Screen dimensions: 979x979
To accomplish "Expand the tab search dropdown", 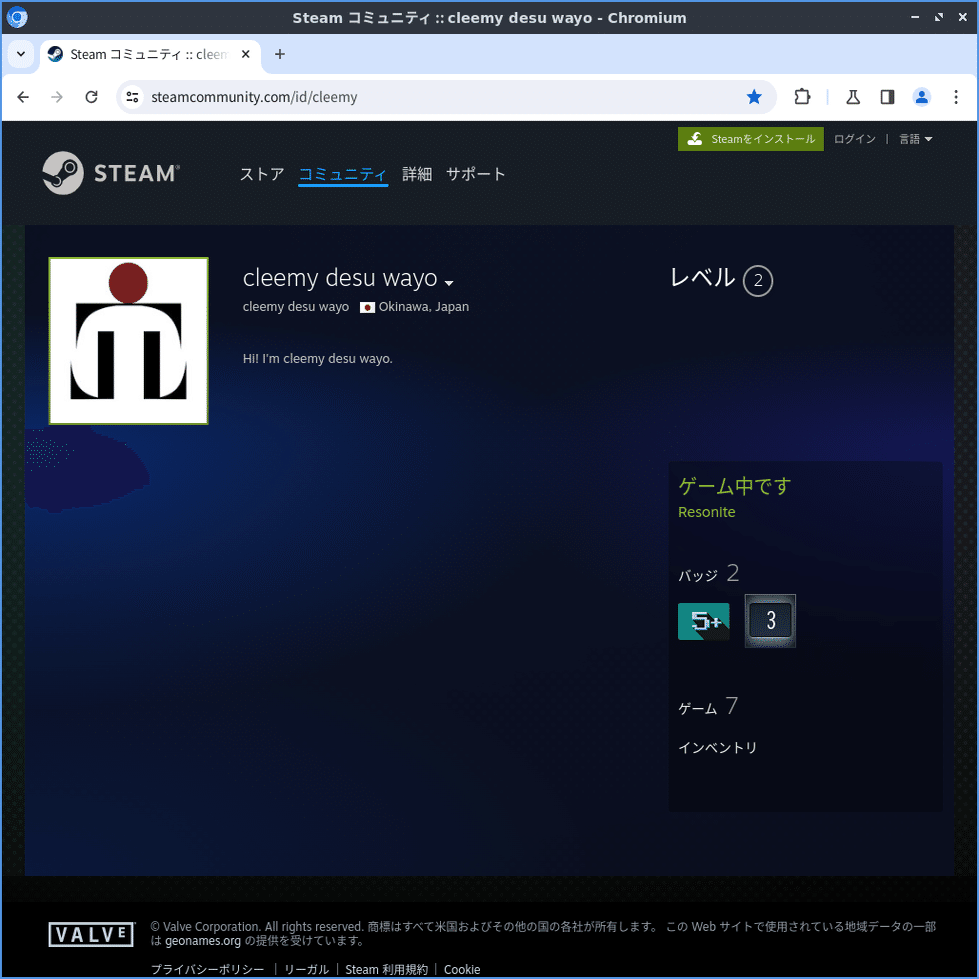I will pyautogui.click(x=21, y=54).
